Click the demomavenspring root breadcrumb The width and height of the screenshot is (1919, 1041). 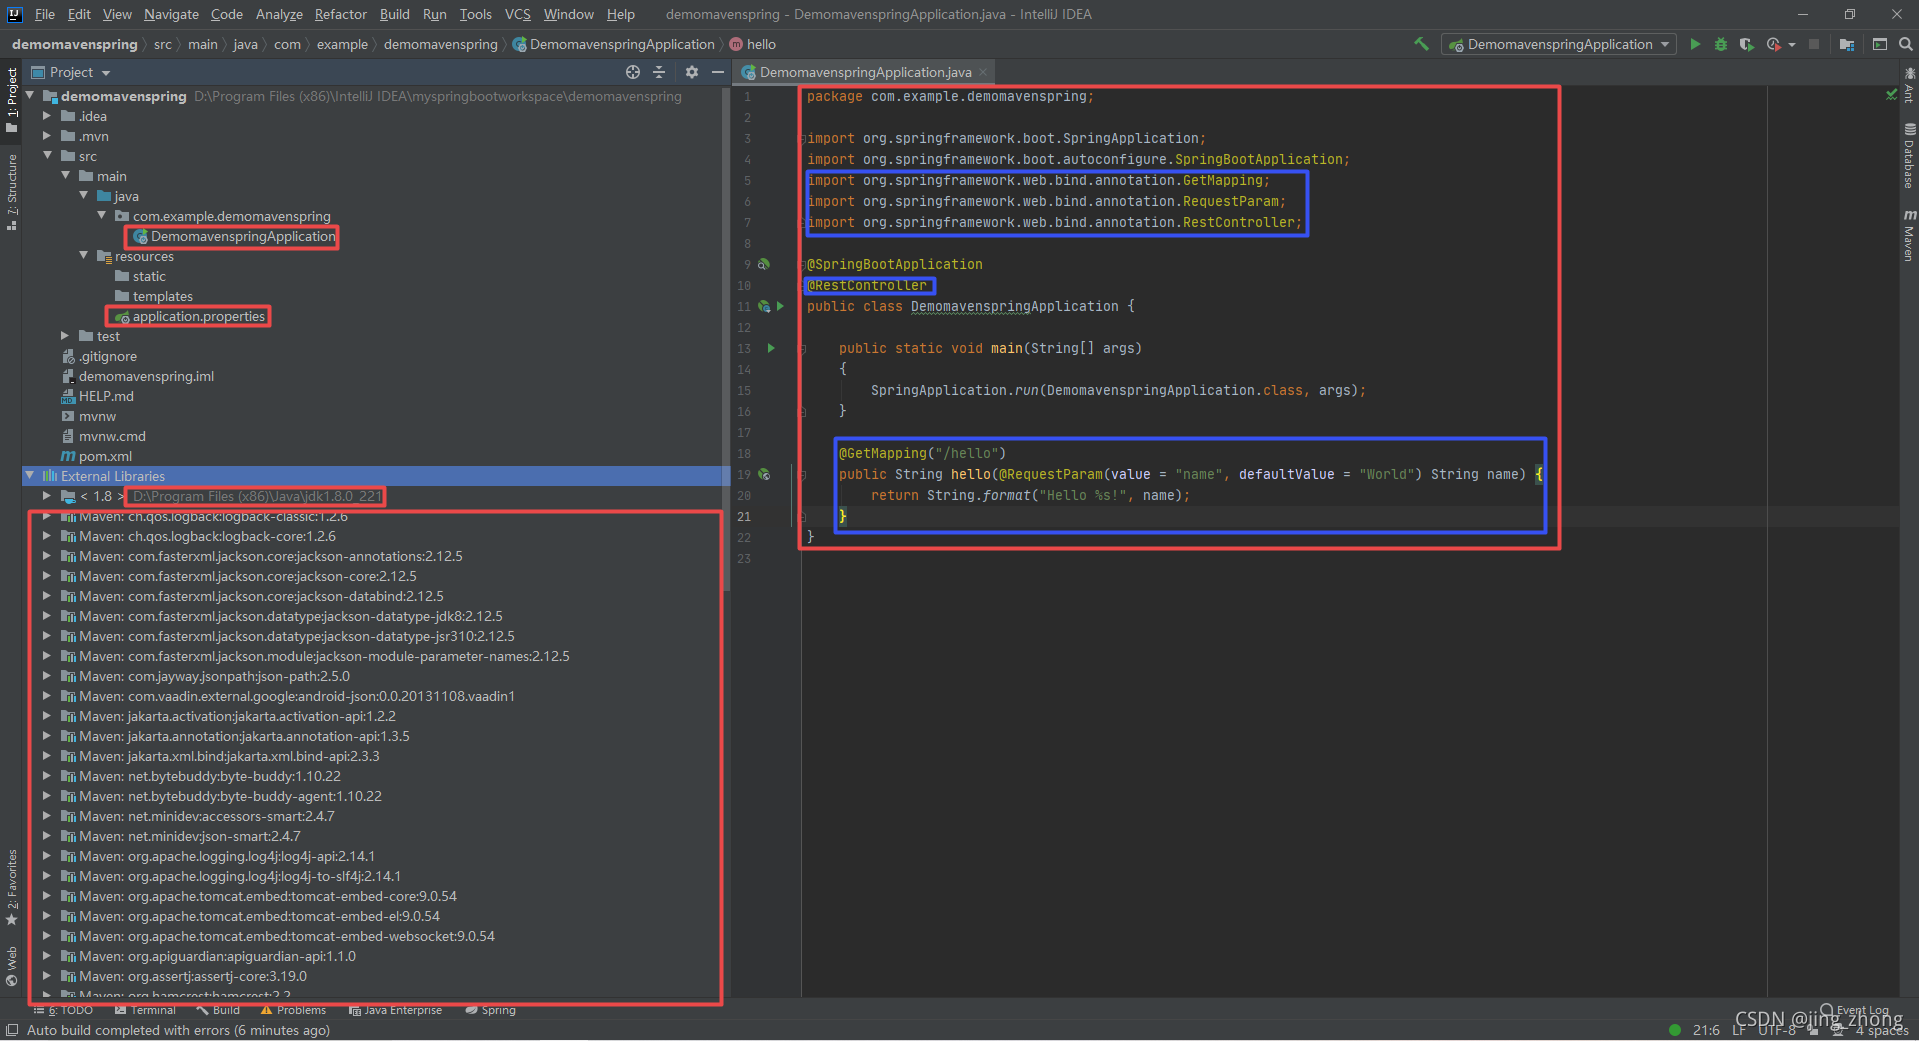(x=75, y=44)
